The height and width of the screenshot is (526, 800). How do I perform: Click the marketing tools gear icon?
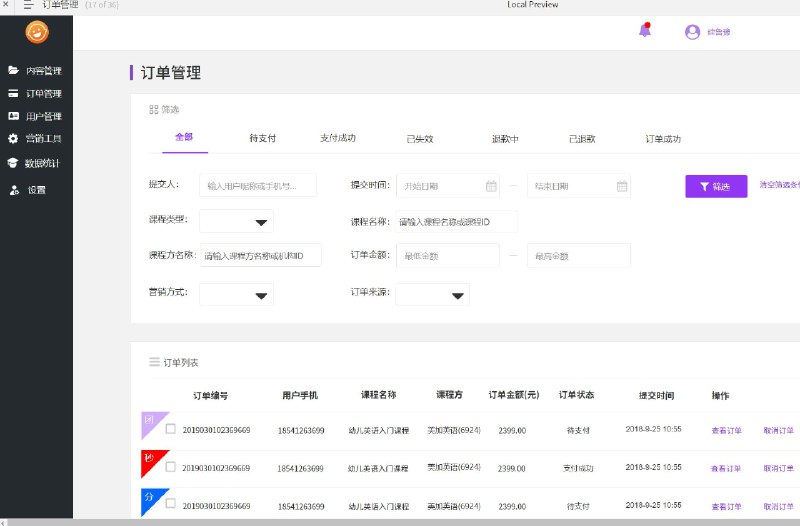click(x=13, y=138)
